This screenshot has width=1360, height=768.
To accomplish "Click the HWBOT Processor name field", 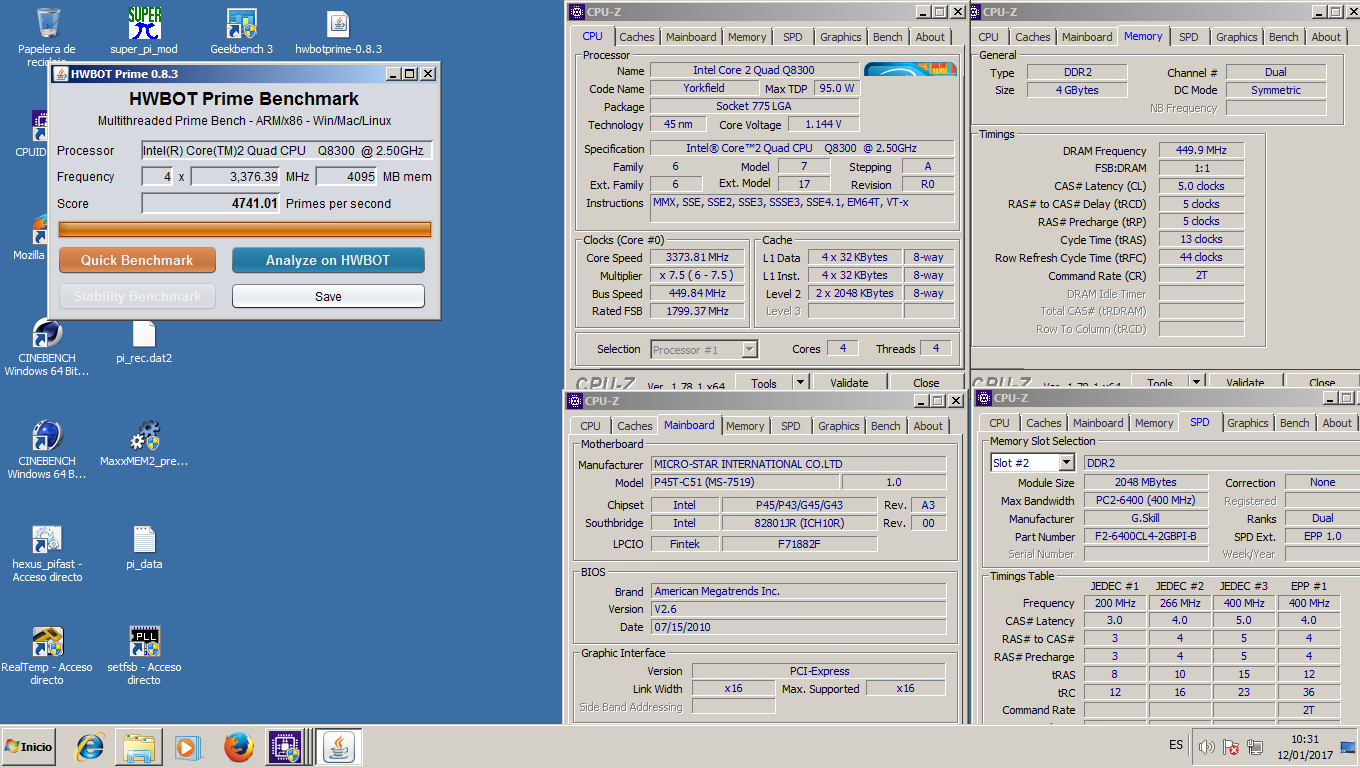I will pos(287,150).
